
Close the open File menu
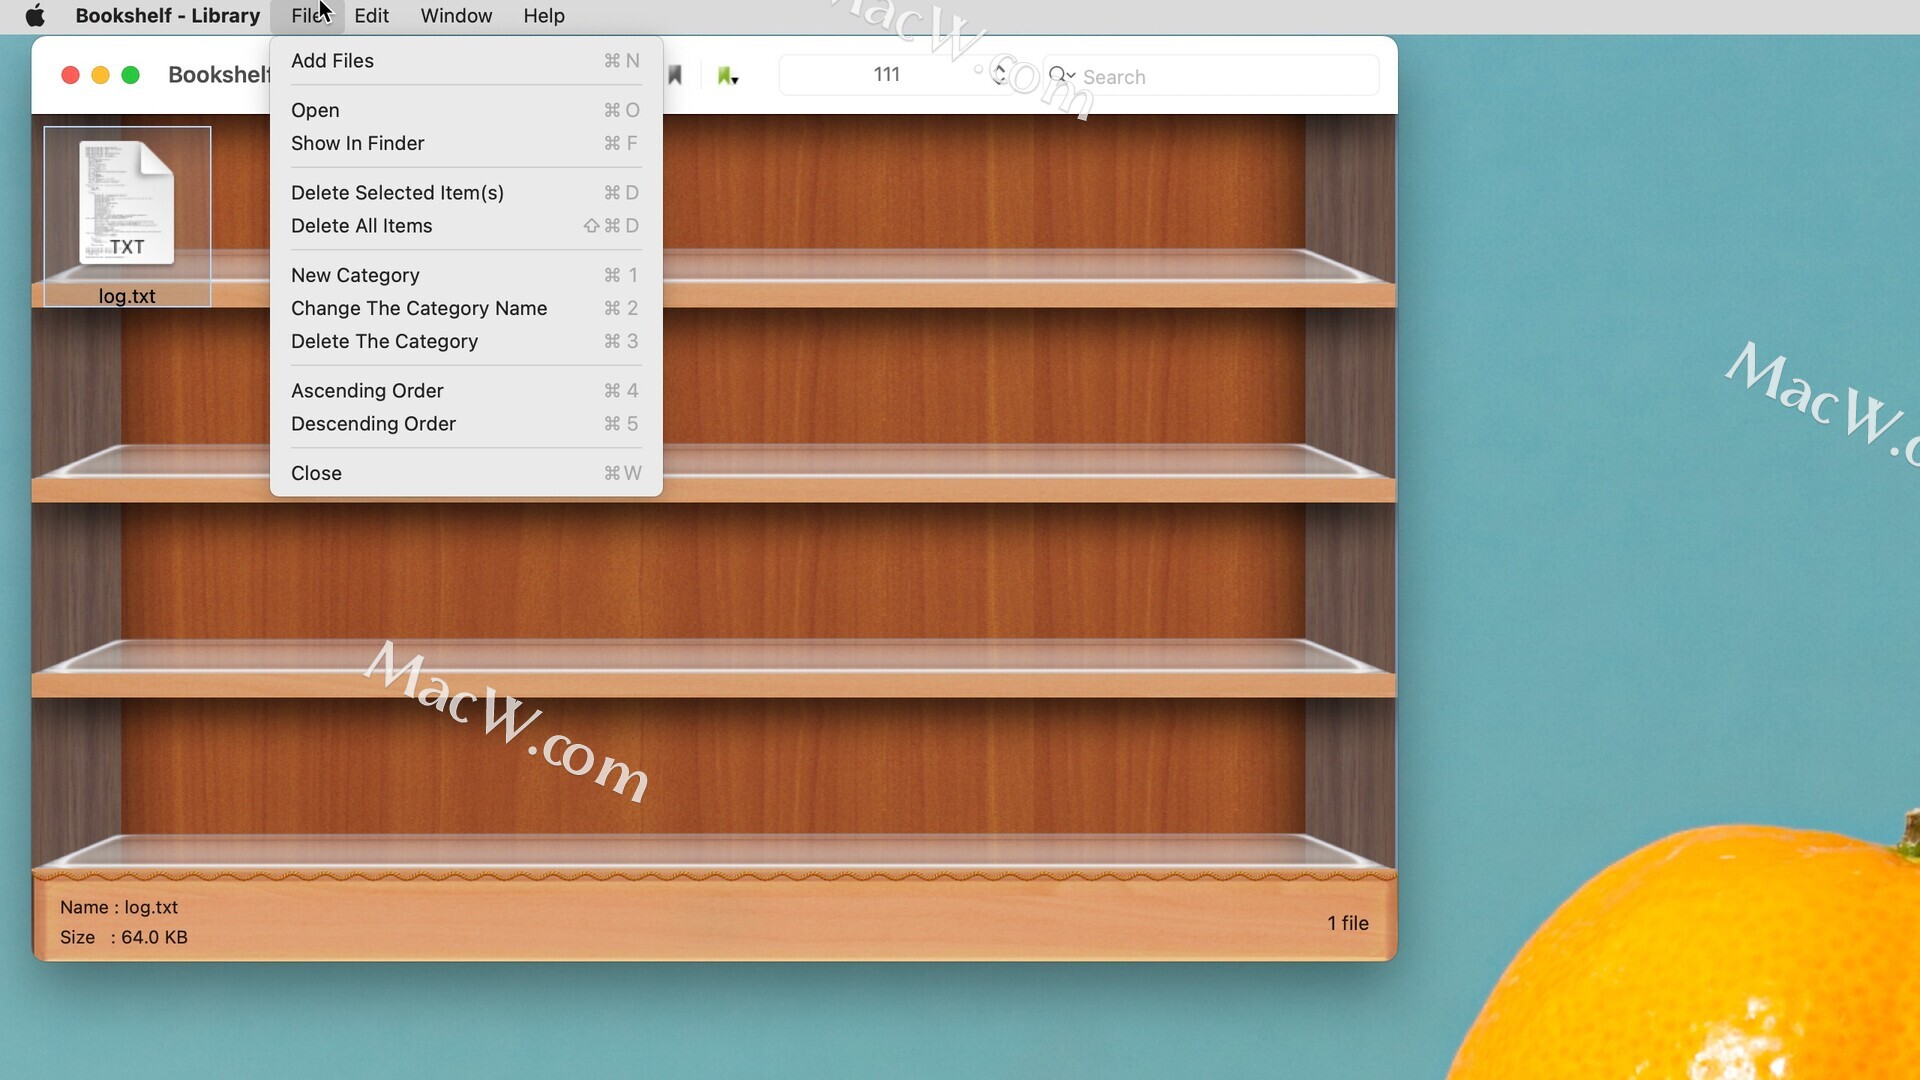[307, 16]
